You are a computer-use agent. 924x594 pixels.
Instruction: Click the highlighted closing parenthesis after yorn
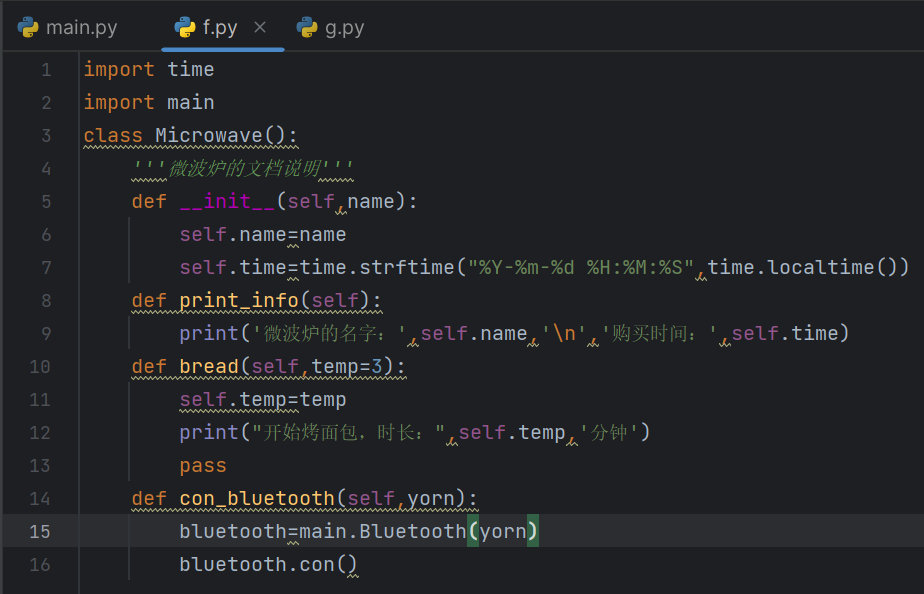click(533, 531)
